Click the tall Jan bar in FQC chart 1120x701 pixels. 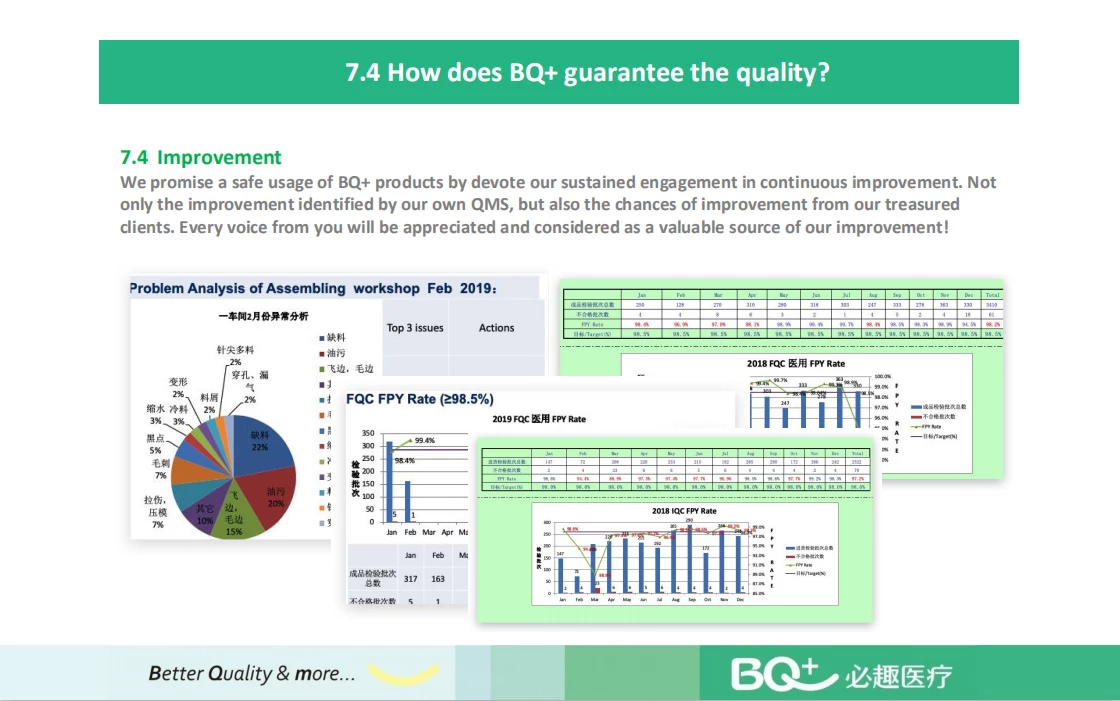tap(389, 482)
